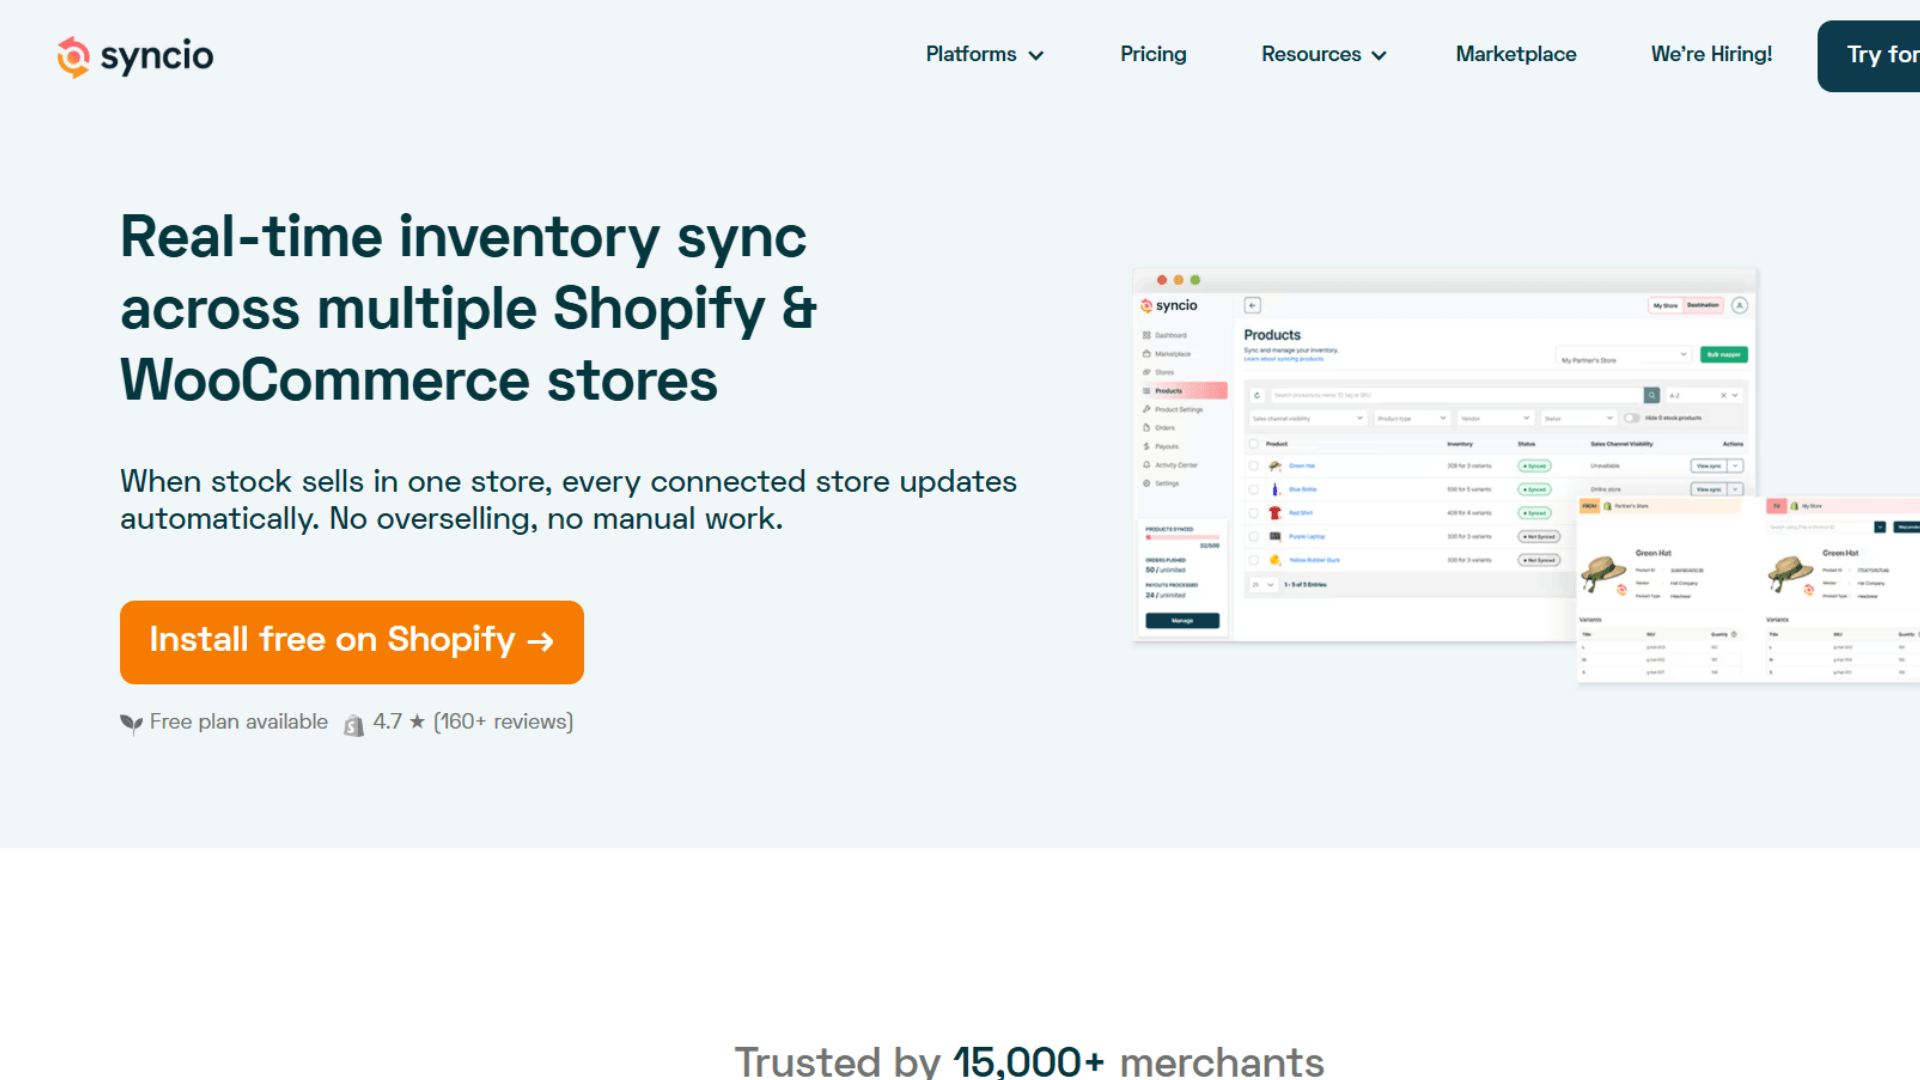Click the Real-time inventory sync headline
Viewport: 1920px width, 1080px height.
(469, 308)
